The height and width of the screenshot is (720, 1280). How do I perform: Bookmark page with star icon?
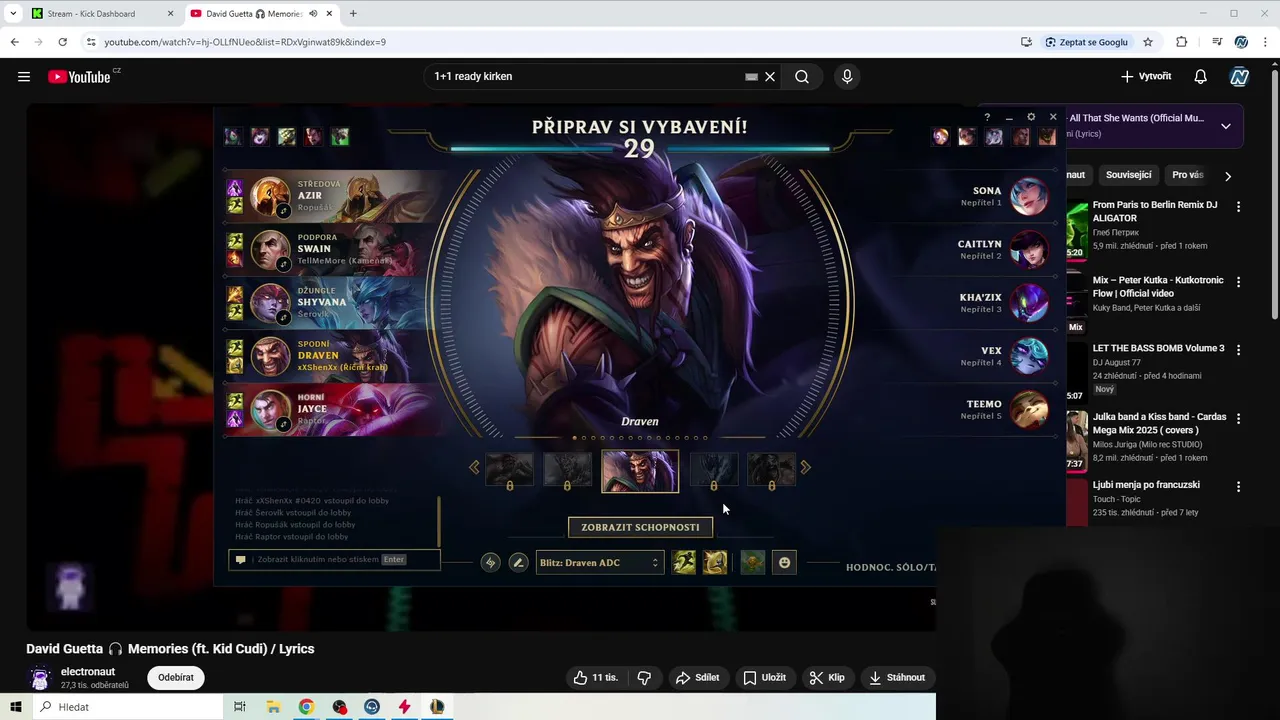1148,42
